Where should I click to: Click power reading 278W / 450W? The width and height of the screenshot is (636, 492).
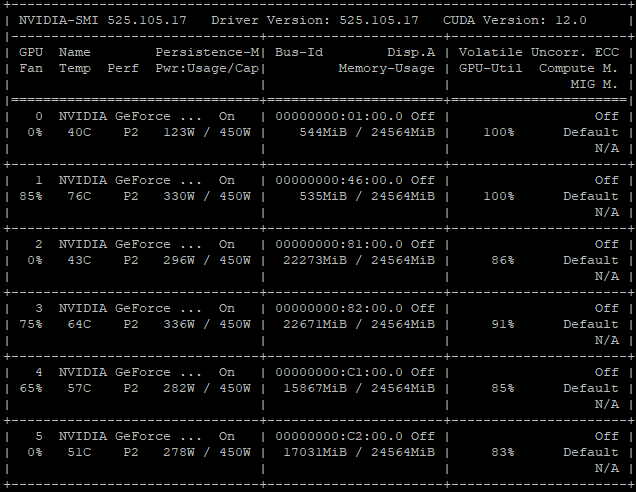(x=207, y=452)
